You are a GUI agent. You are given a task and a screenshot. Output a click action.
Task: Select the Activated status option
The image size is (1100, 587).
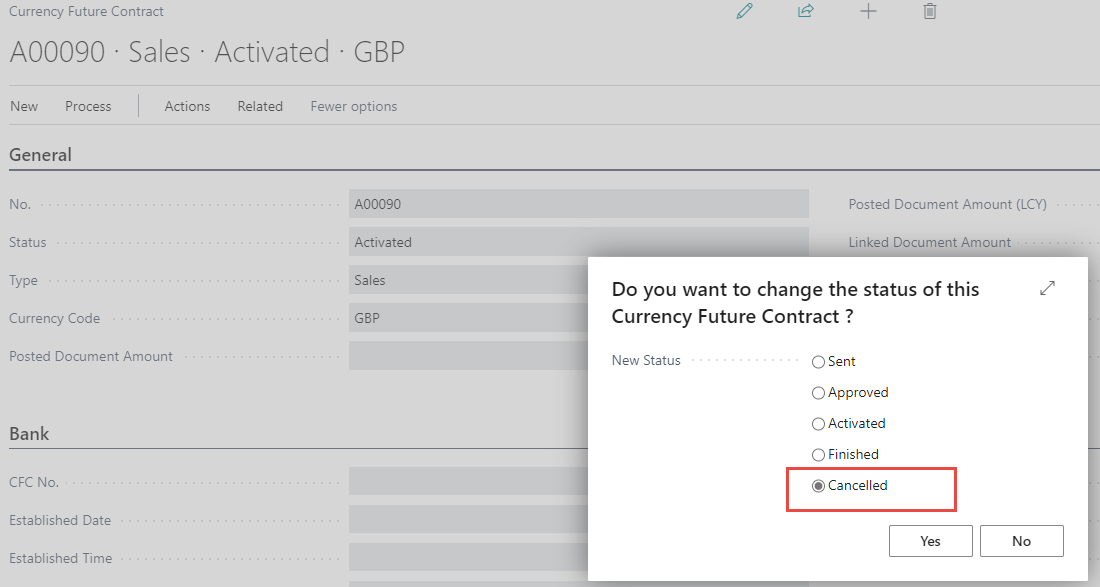tap(819, 424)
